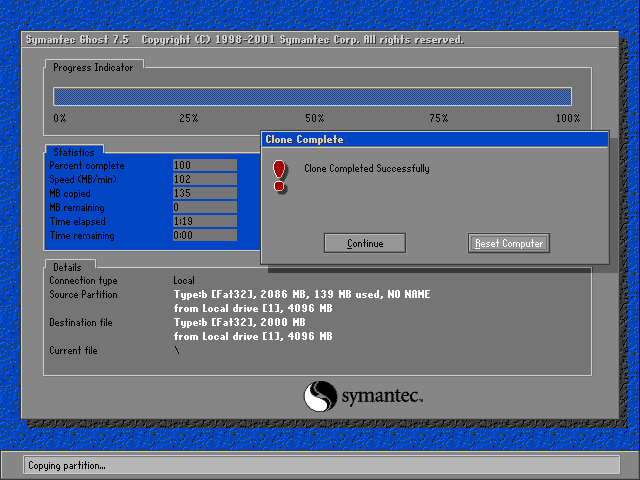Image resolution: width=640 pixels, height=480 pixels.
Task: Click the 'Source Partition' label
Action: 83,295
